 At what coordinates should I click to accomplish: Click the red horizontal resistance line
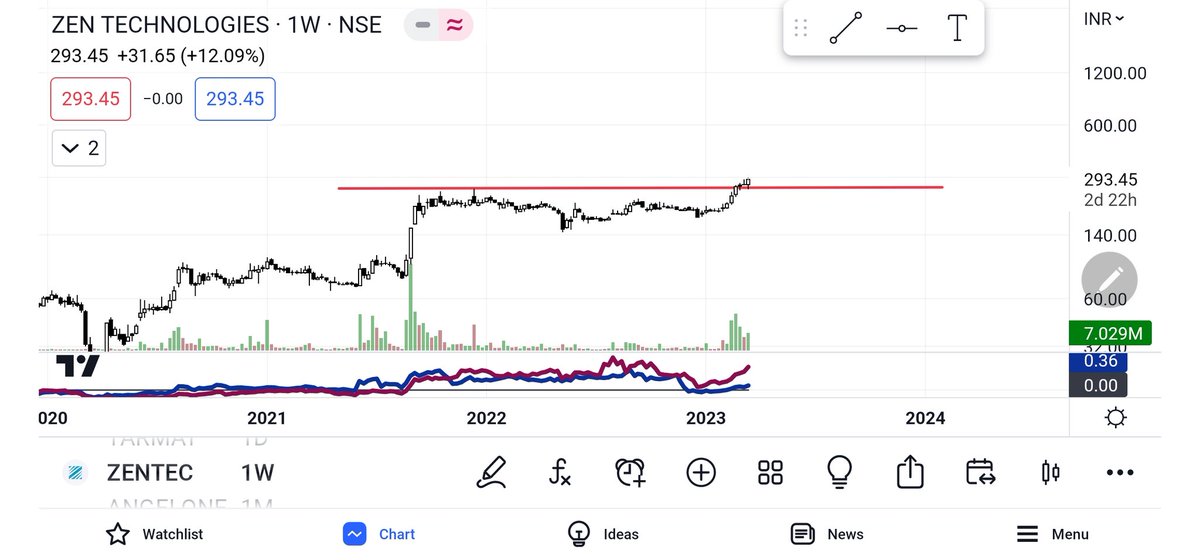click(640, 187)
